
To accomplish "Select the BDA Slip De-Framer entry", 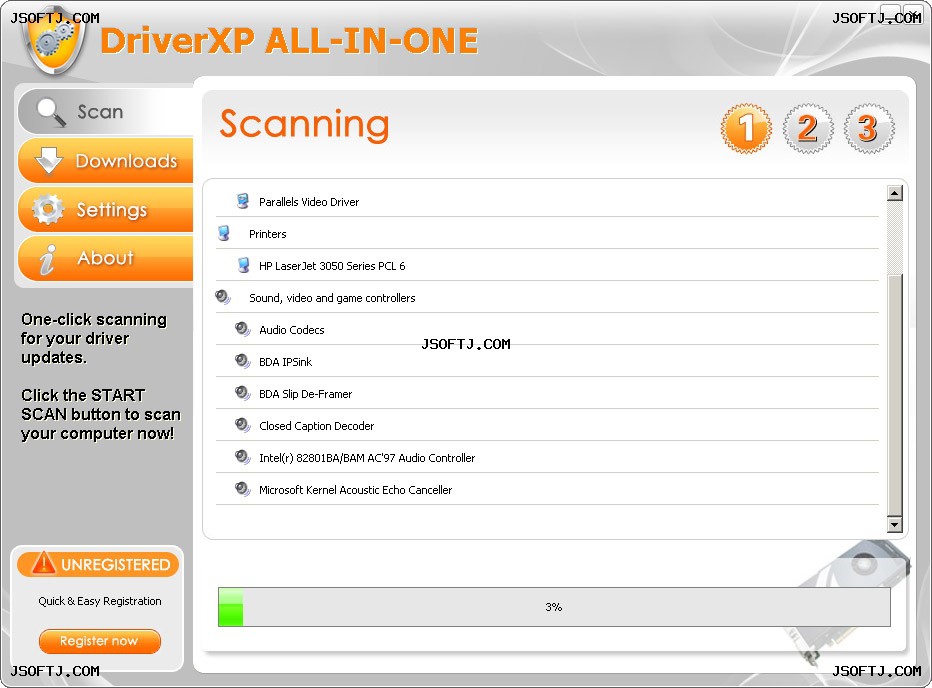I will [547, 394].
